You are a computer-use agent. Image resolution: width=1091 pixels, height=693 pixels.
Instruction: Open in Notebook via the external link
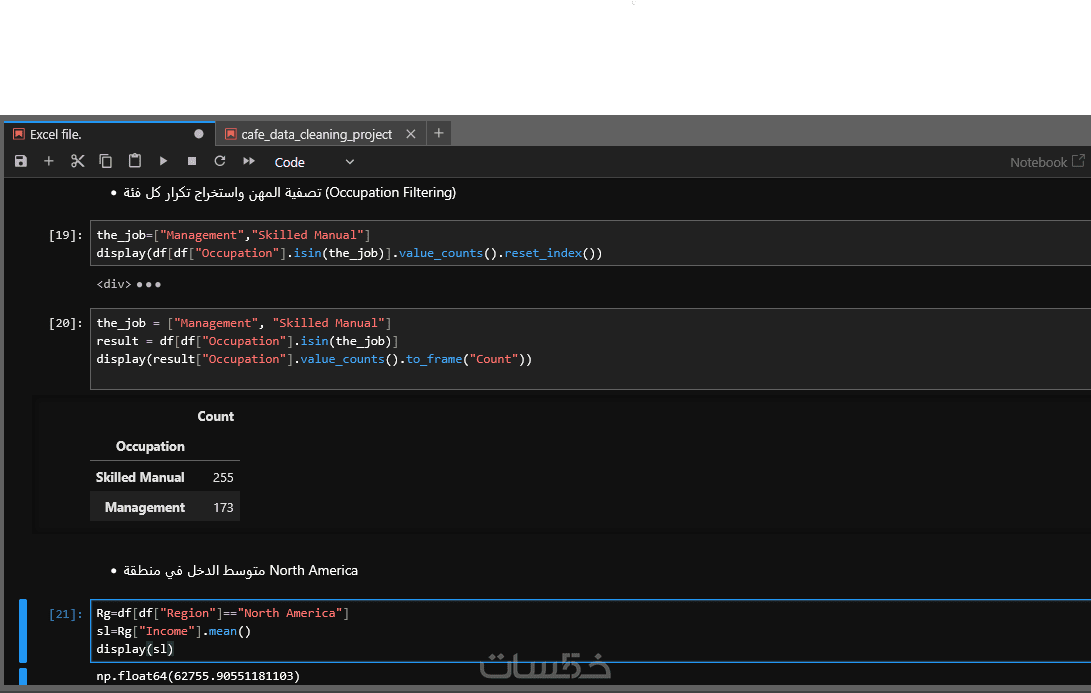pyautogui.click(x=1078, y=161)
